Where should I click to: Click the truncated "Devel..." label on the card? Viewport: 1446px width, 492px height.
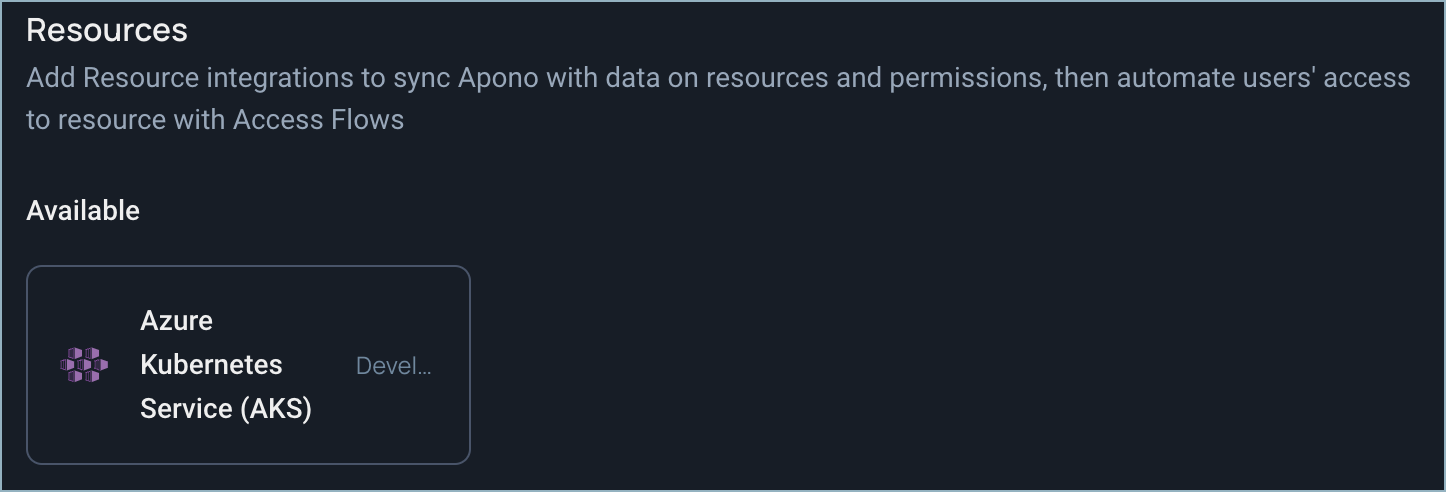(394, 366)
